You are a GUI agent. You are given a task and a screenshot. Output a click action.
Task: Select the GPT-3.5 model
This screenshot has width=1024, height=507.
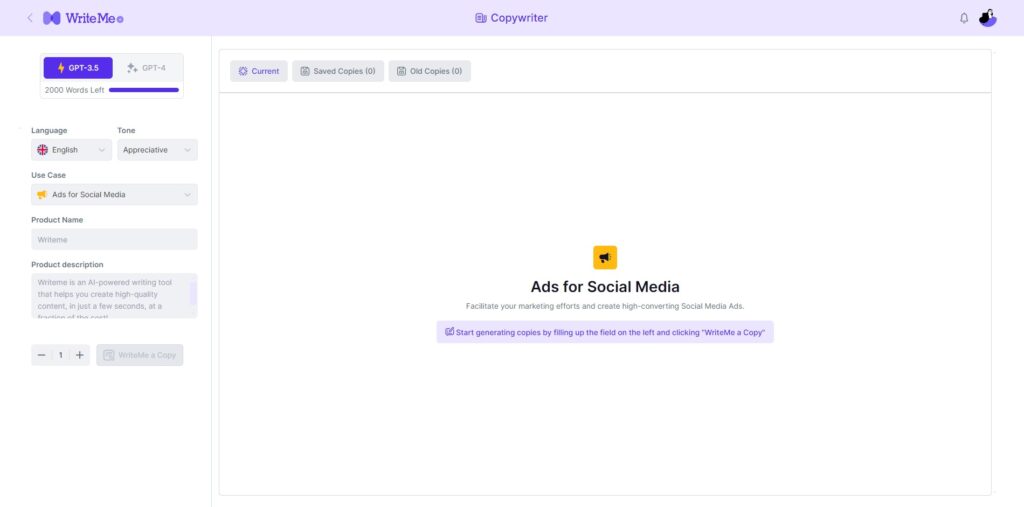(78, 68)
